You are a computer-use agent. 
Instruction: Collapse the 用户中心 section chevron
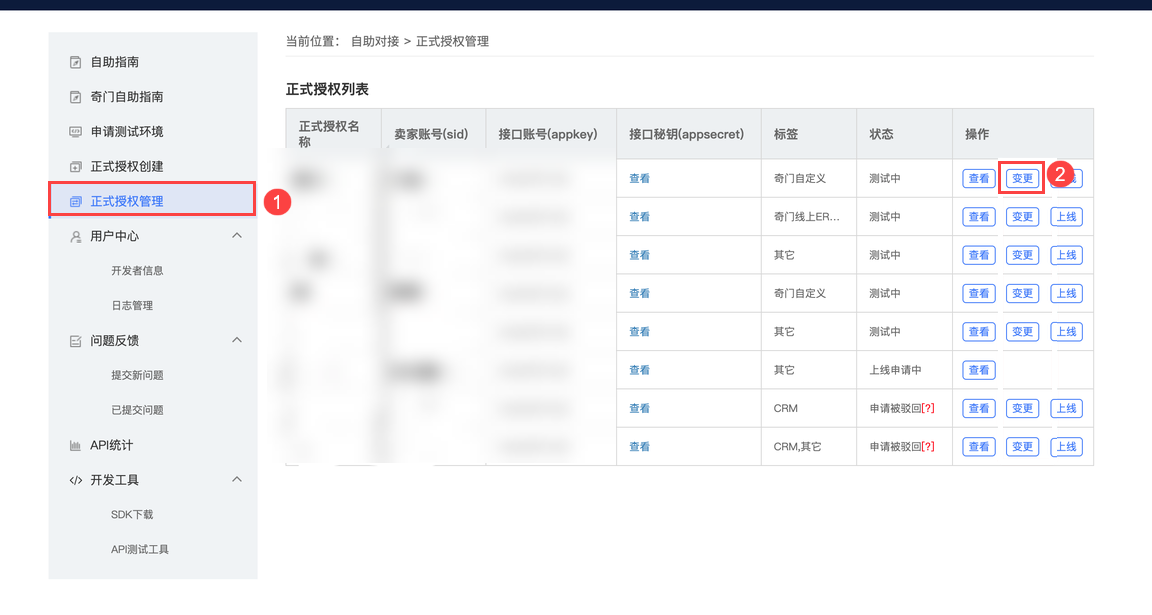[237, 236]
